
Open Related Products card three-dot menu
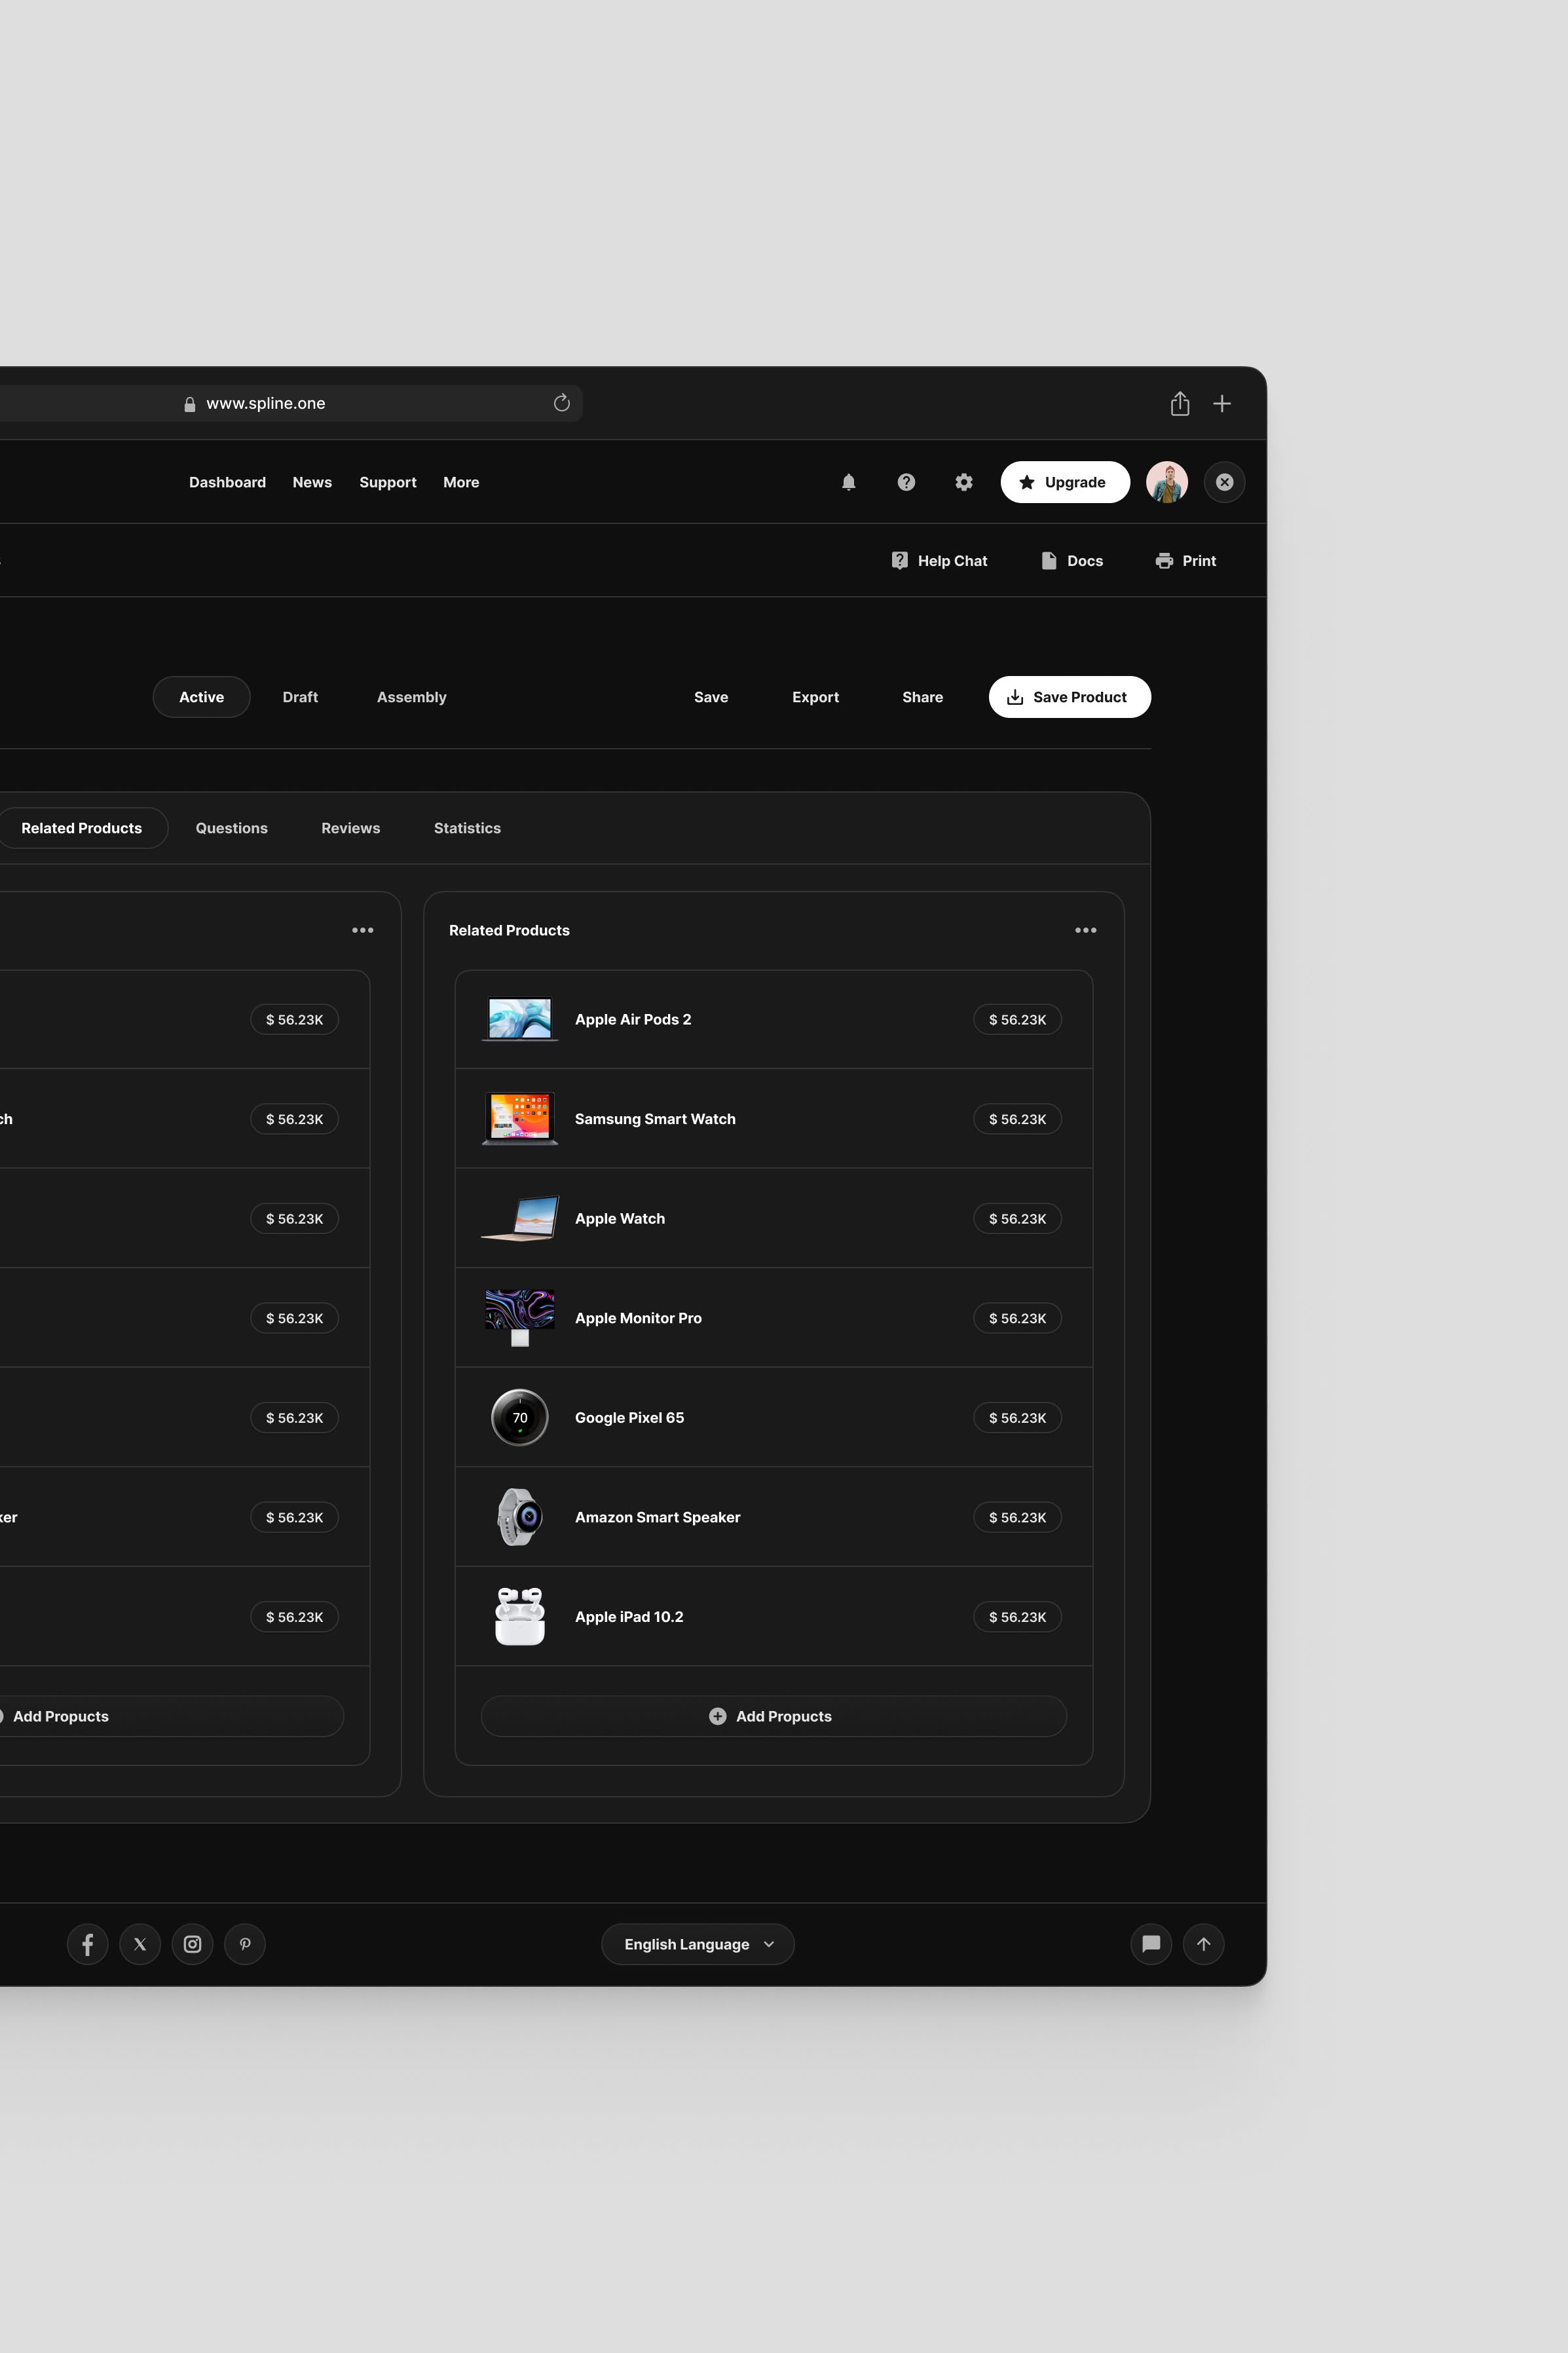(x=1085, y=930)
